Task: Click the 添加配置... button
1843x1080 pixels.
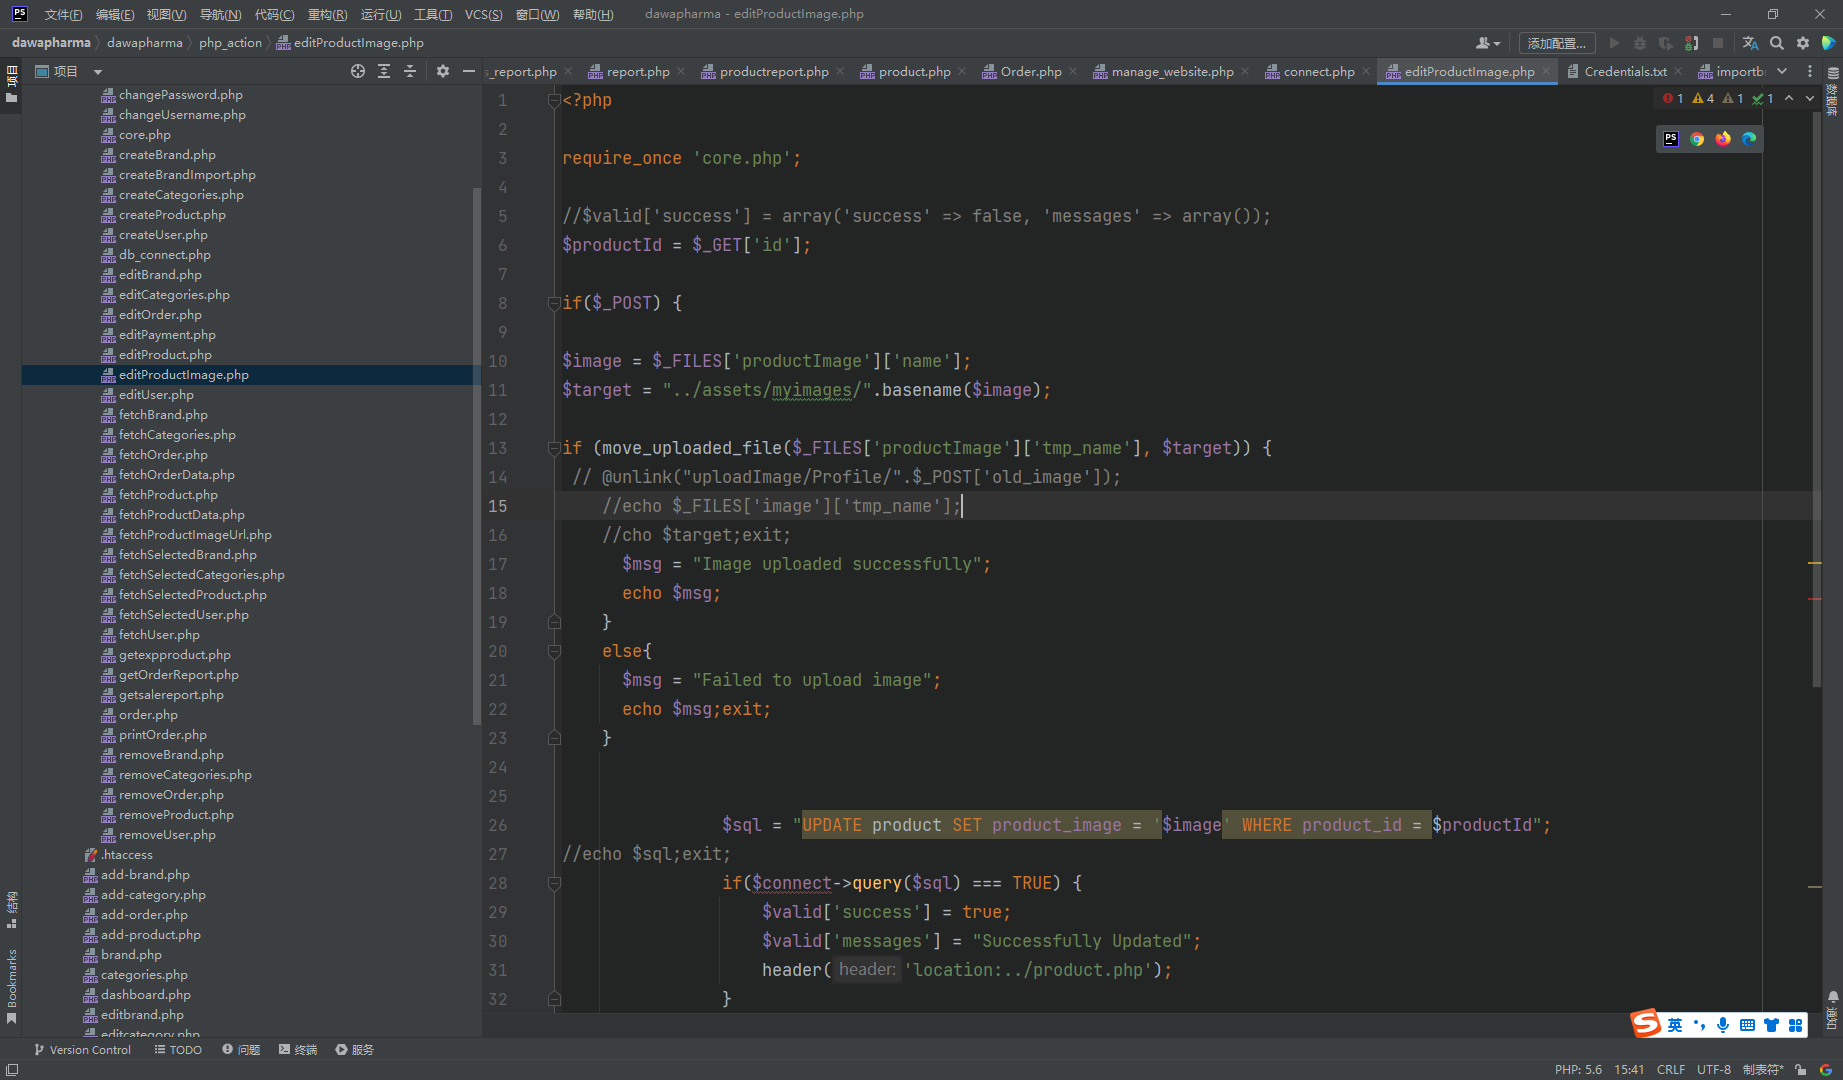Action: point(1556,43)
